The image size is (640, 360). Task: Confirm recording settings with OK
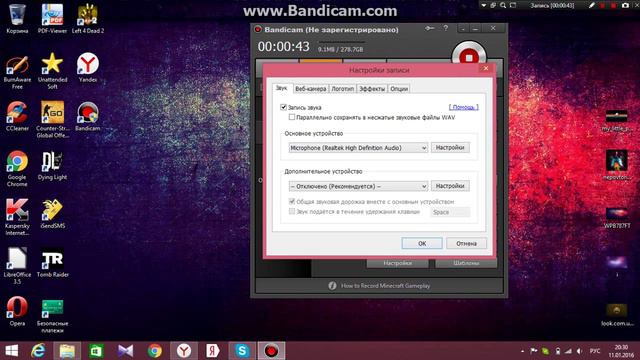422,243
